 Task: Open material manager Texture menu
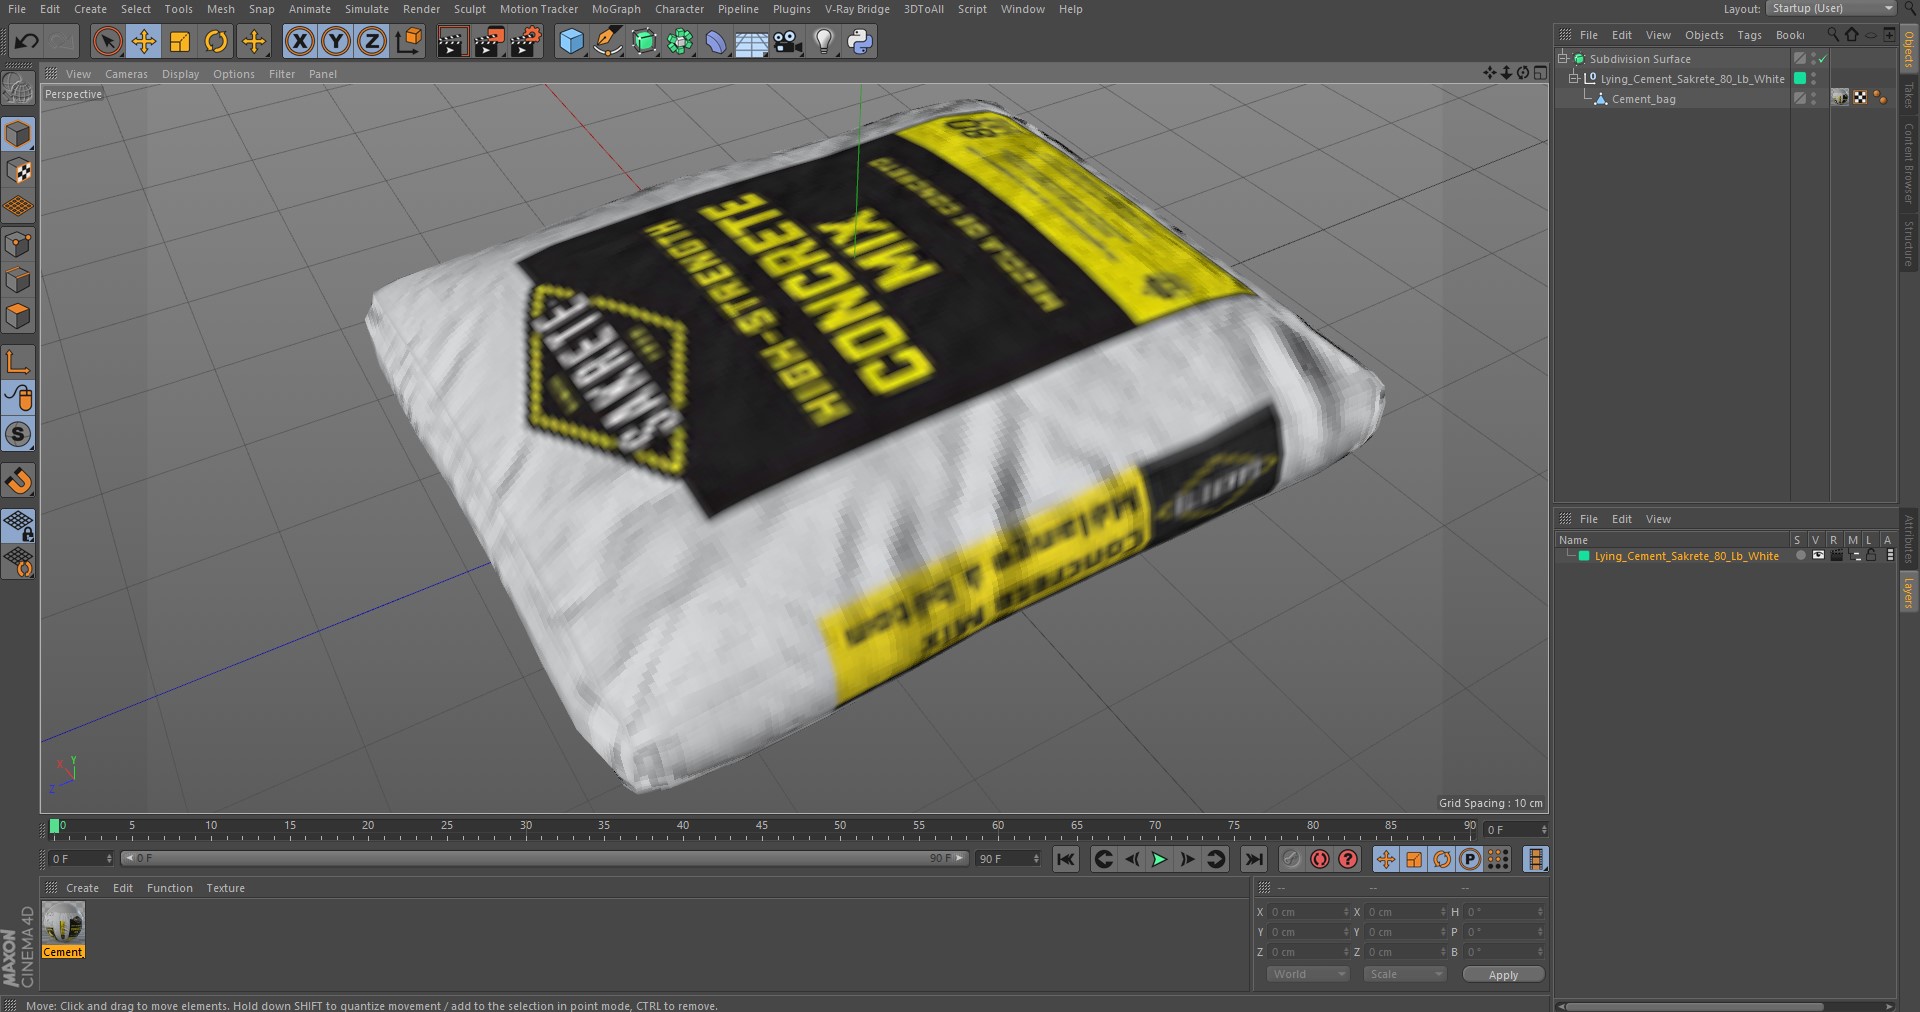pos(225,888)
